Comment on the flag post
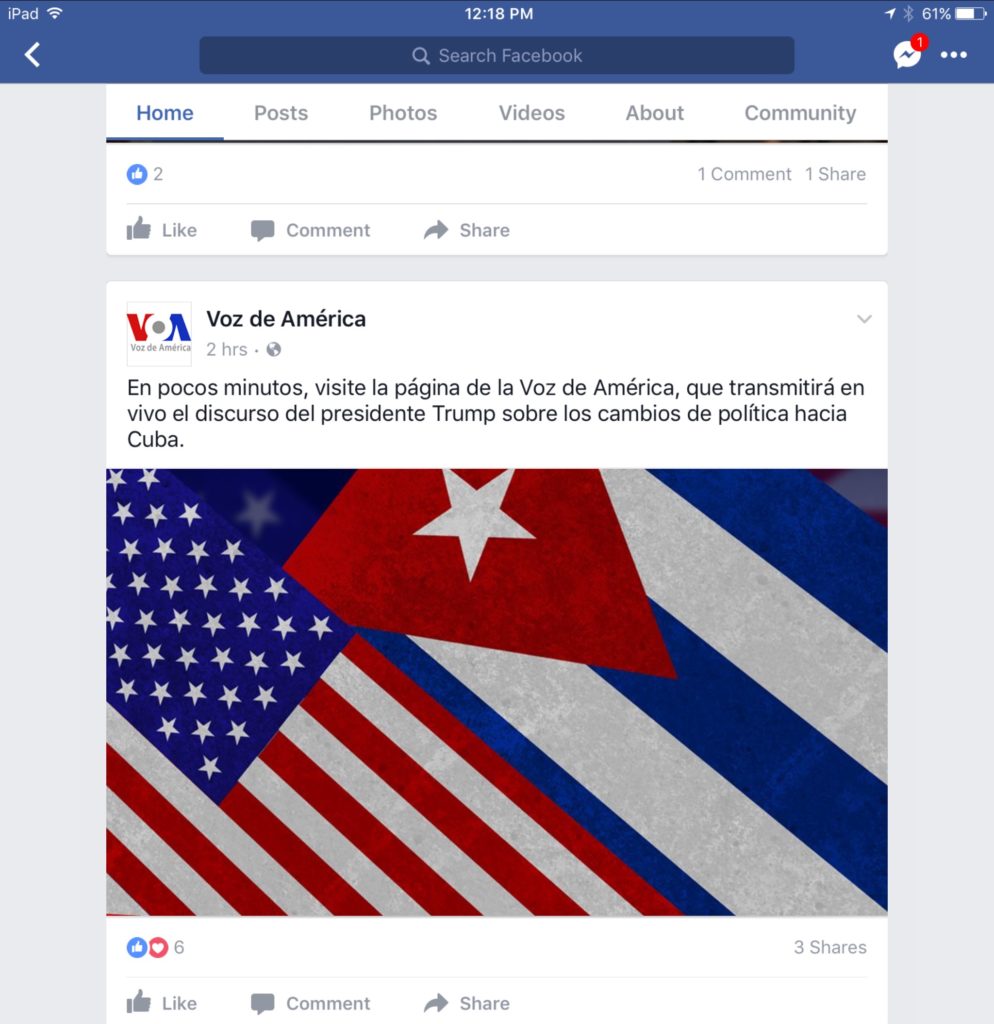994x1024 pixels. click(310, 1002)
